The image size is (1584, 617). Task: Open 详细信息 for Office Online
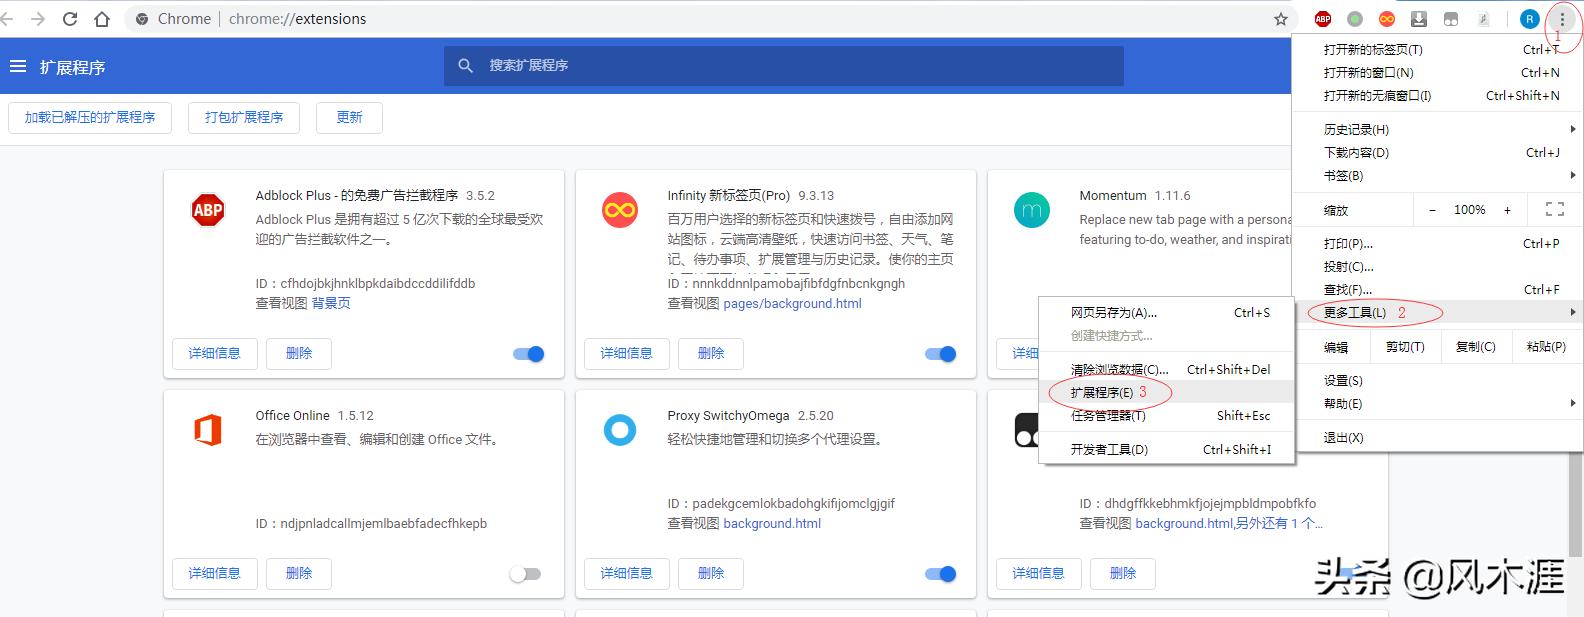214,573
